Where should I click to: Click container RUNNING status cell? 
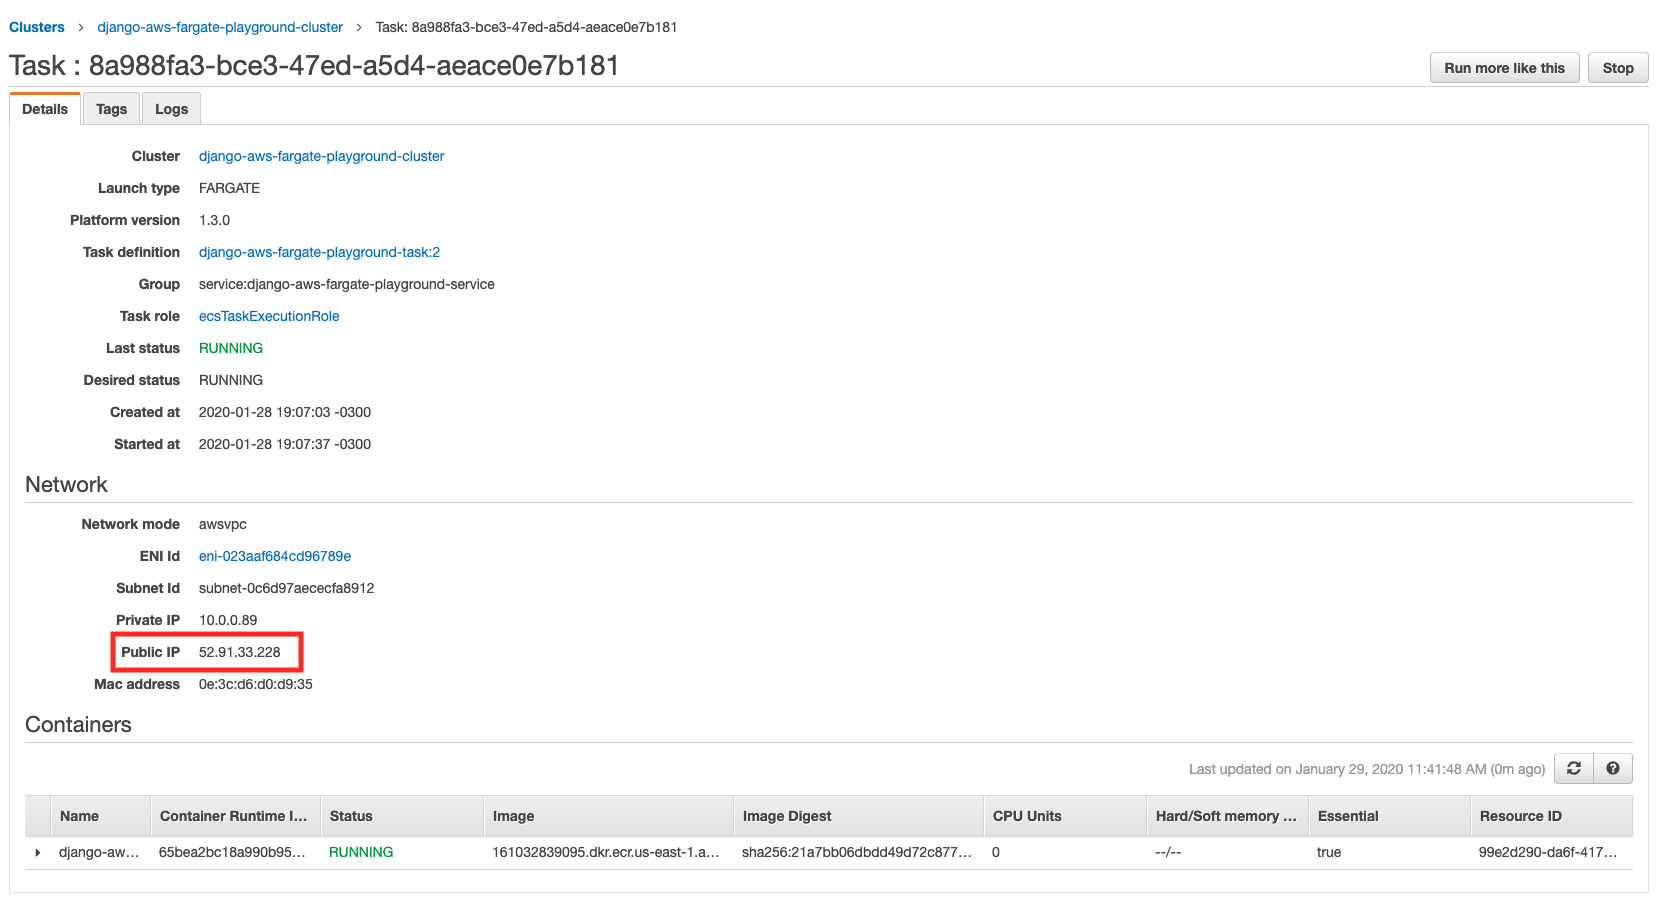pos(361,852)
